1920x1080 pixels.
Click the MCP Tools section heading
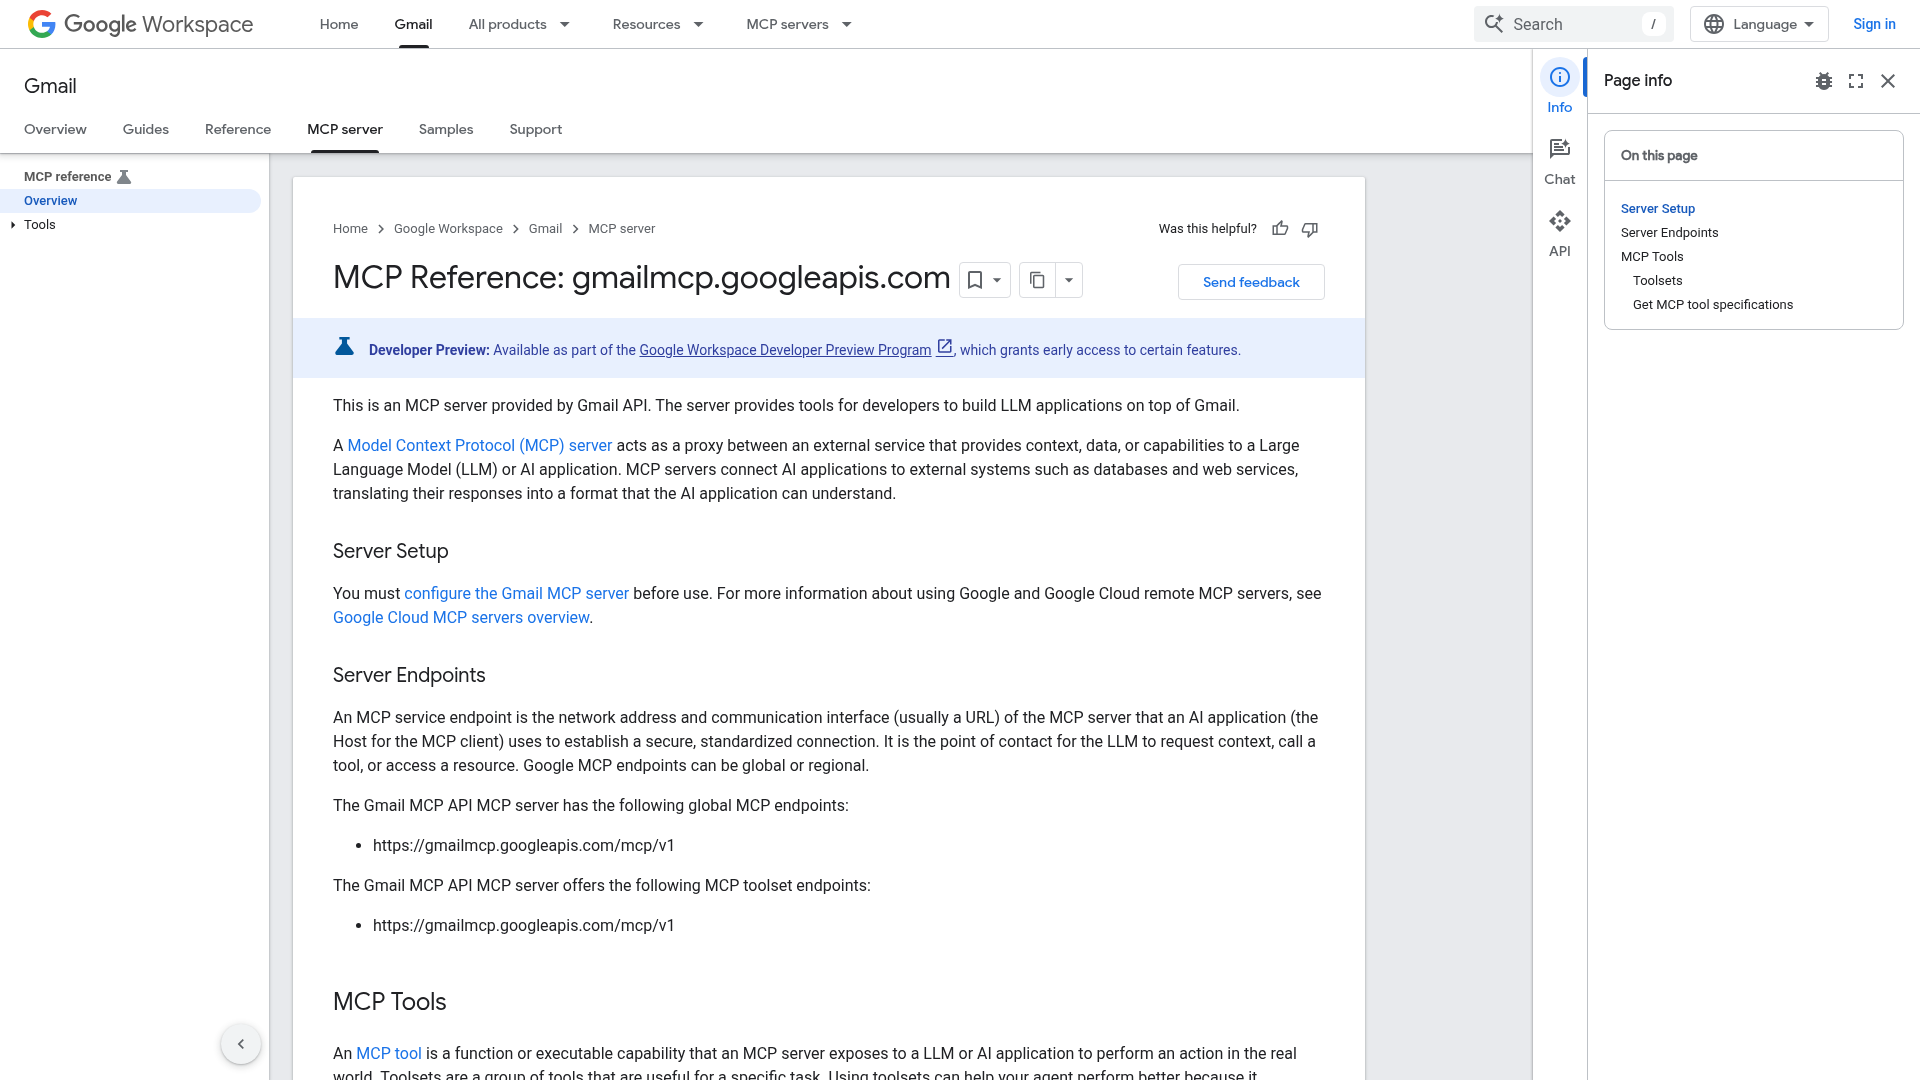point(389,1002)
